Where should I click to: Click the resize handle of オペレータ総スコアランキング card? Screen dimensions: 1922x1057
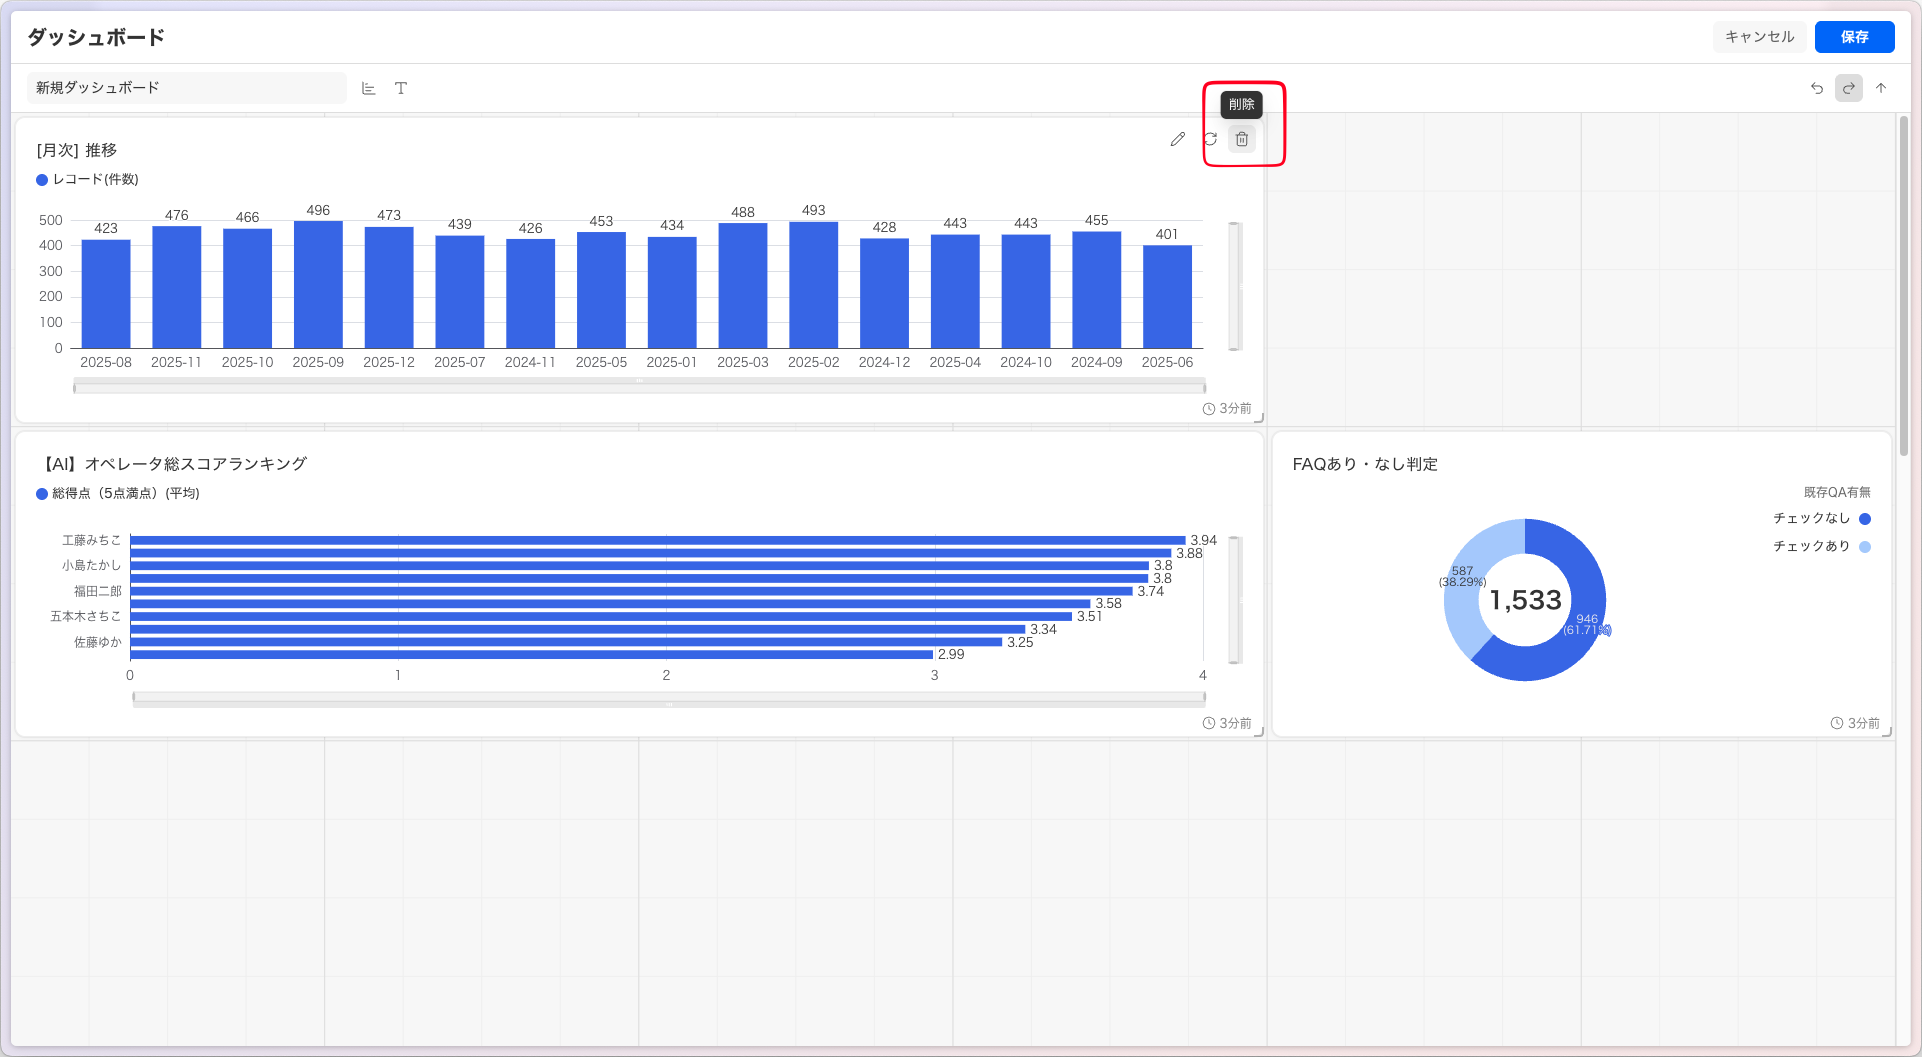(x=1259, y=732)
